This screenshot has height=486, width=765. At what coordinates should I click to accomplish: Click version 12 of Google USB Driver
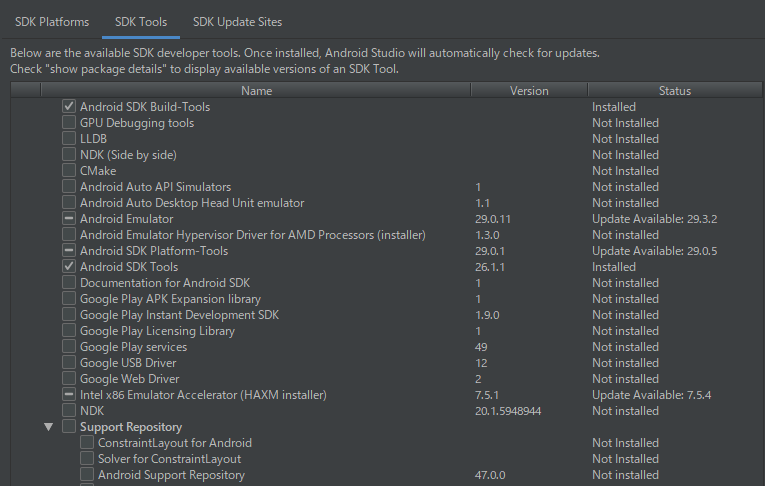(481, 363)
